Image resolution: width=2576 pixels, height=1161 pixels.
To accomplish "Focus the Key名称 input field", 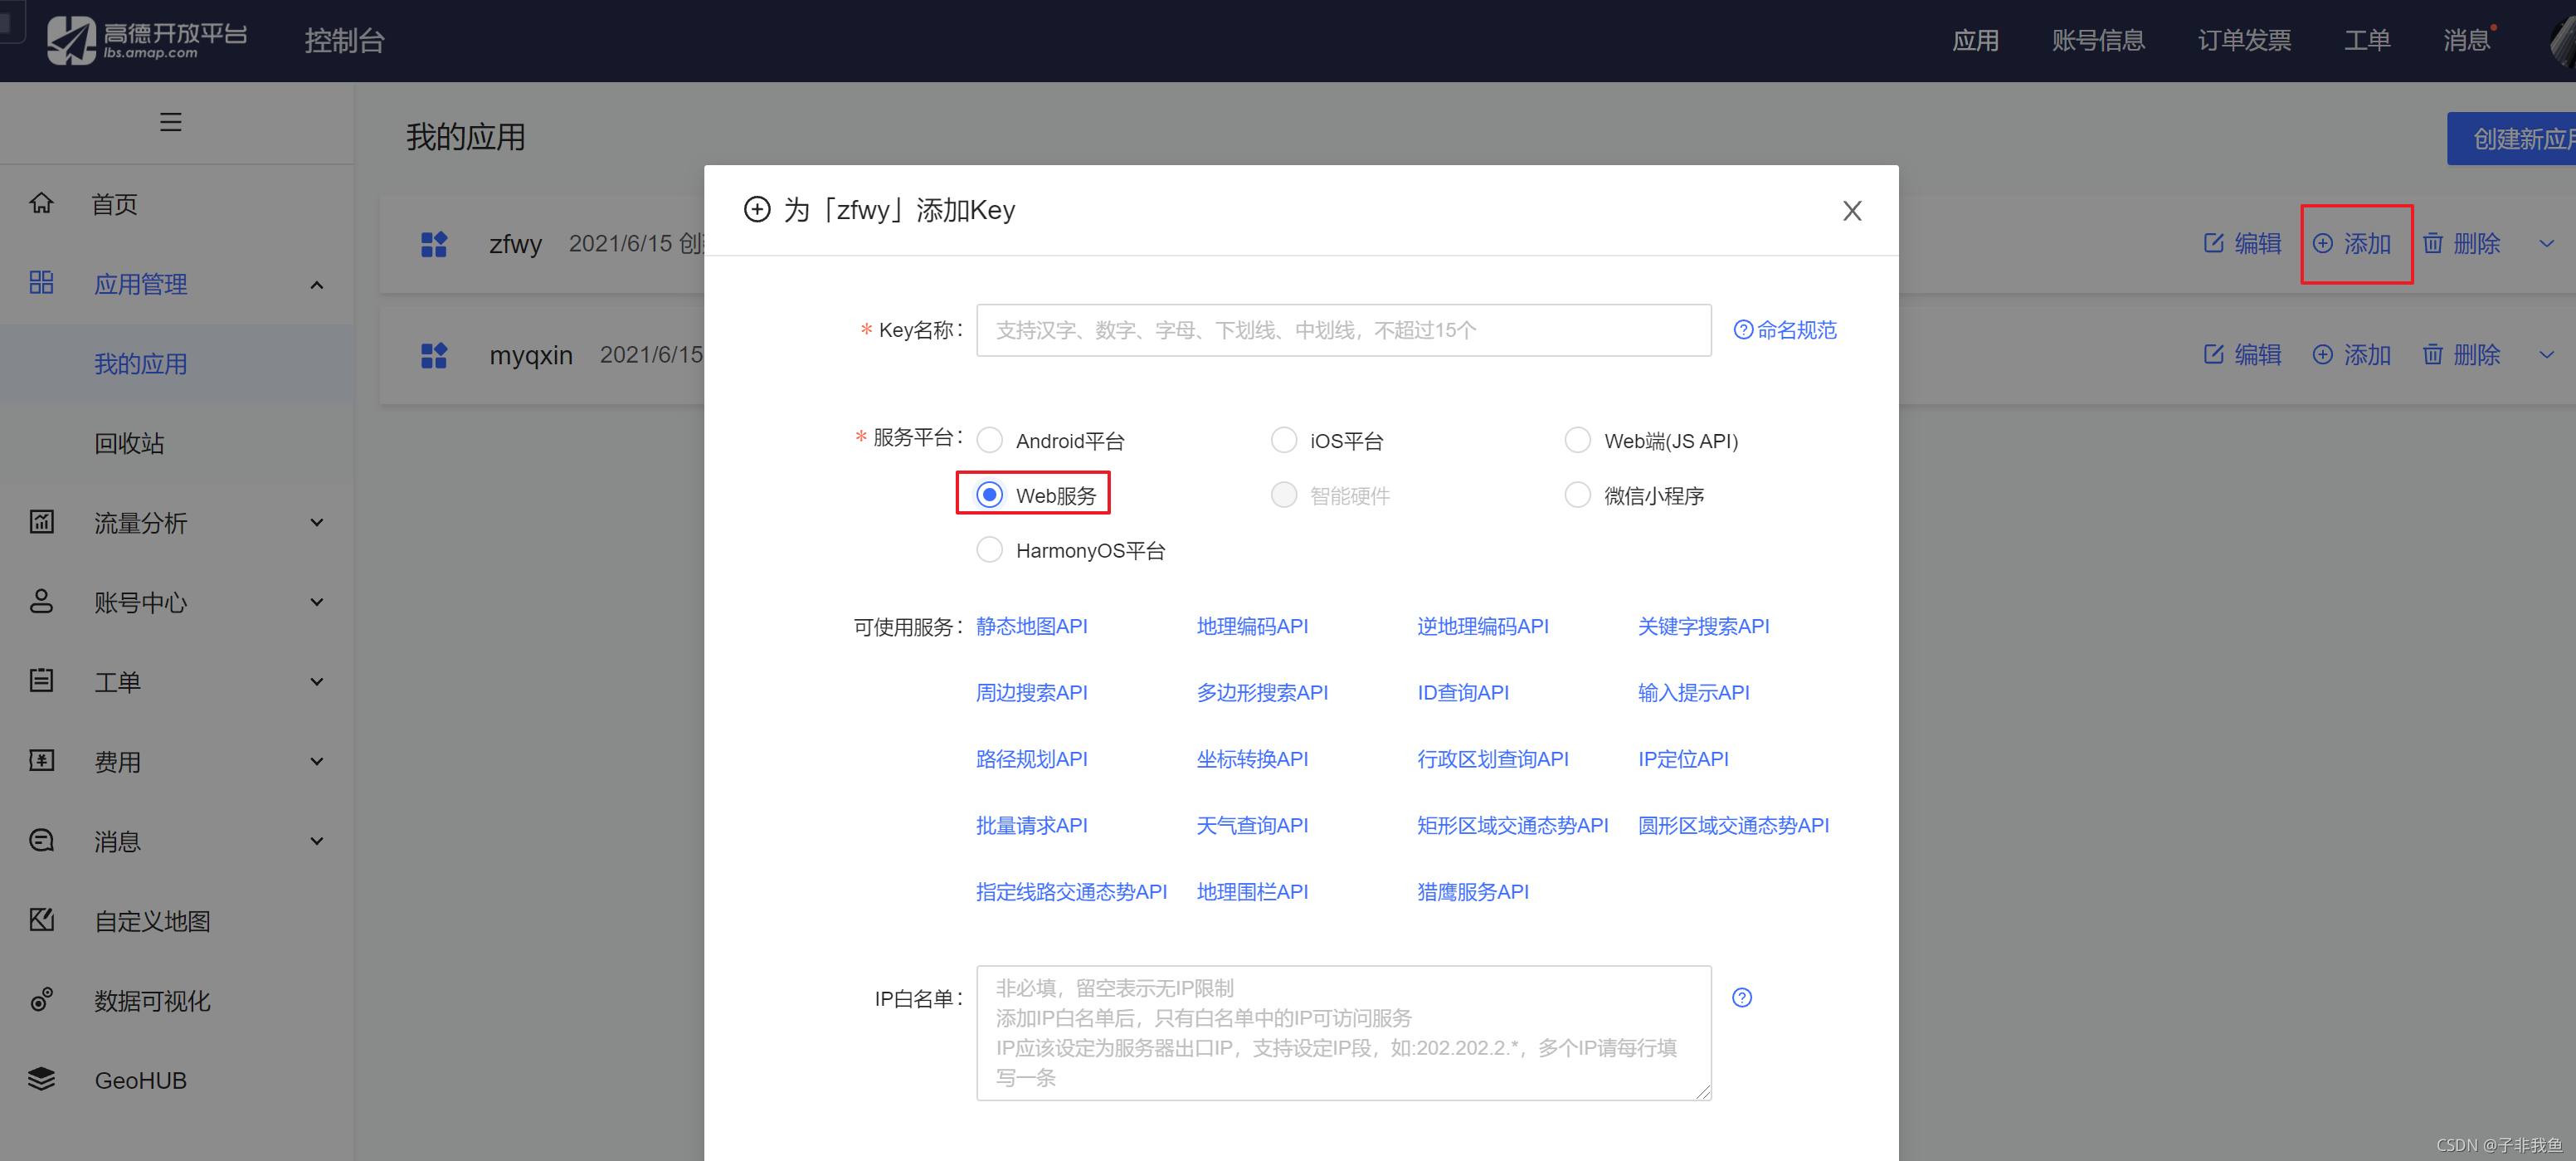I will point(1343,330).
